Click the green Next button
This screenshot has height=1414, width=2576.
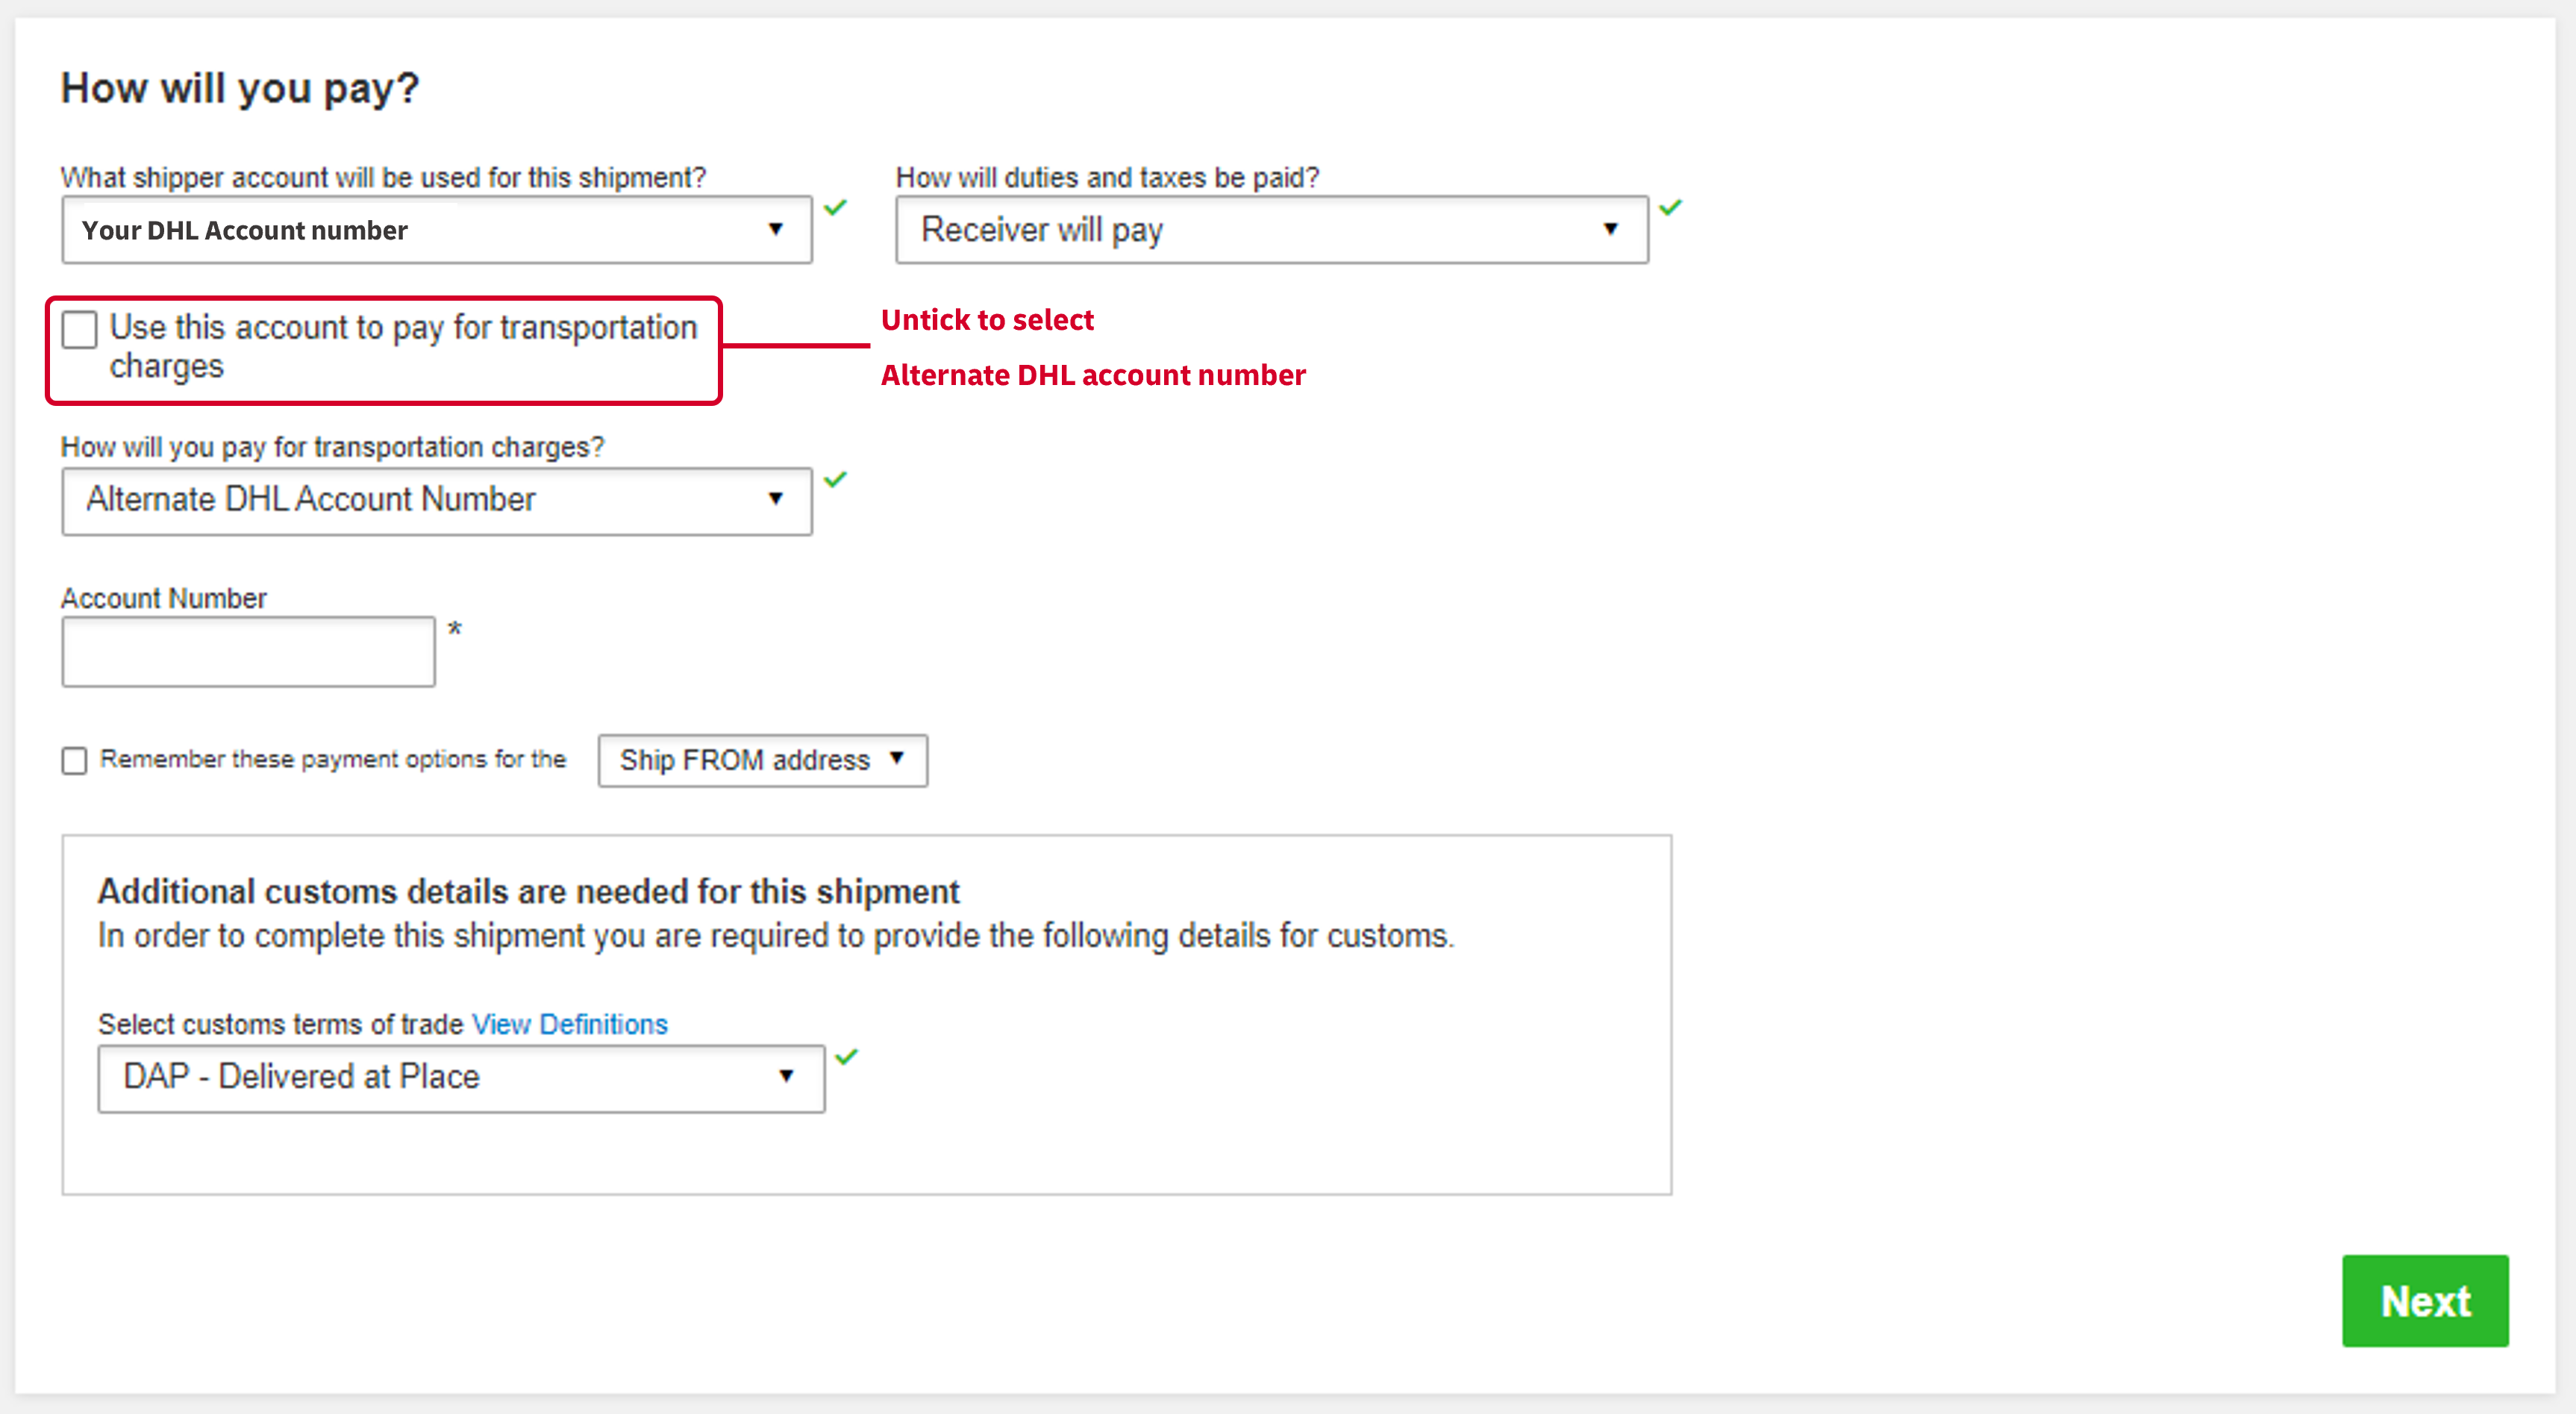pyautogui.click(x=2425, y=1300)
